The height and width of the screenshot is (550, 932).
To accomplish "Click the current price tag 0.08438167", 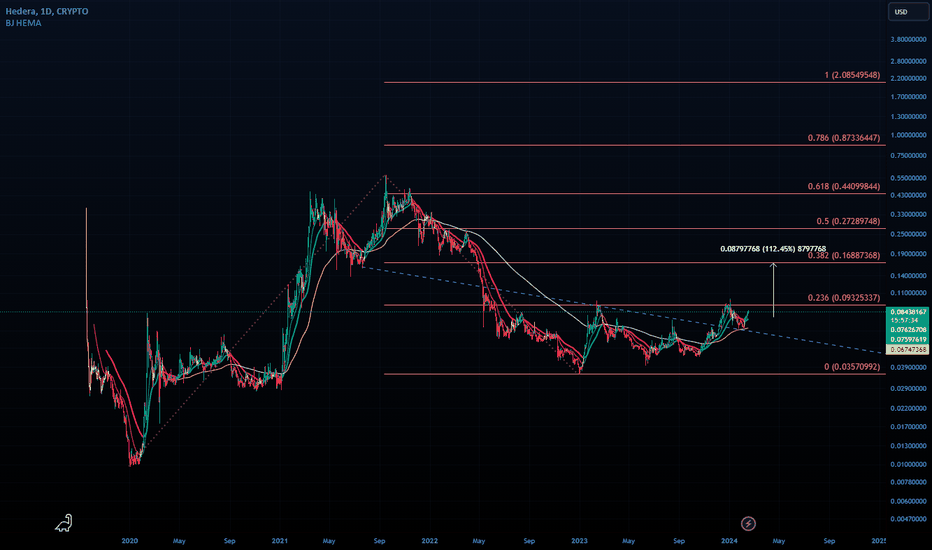I will pos(908,312).
